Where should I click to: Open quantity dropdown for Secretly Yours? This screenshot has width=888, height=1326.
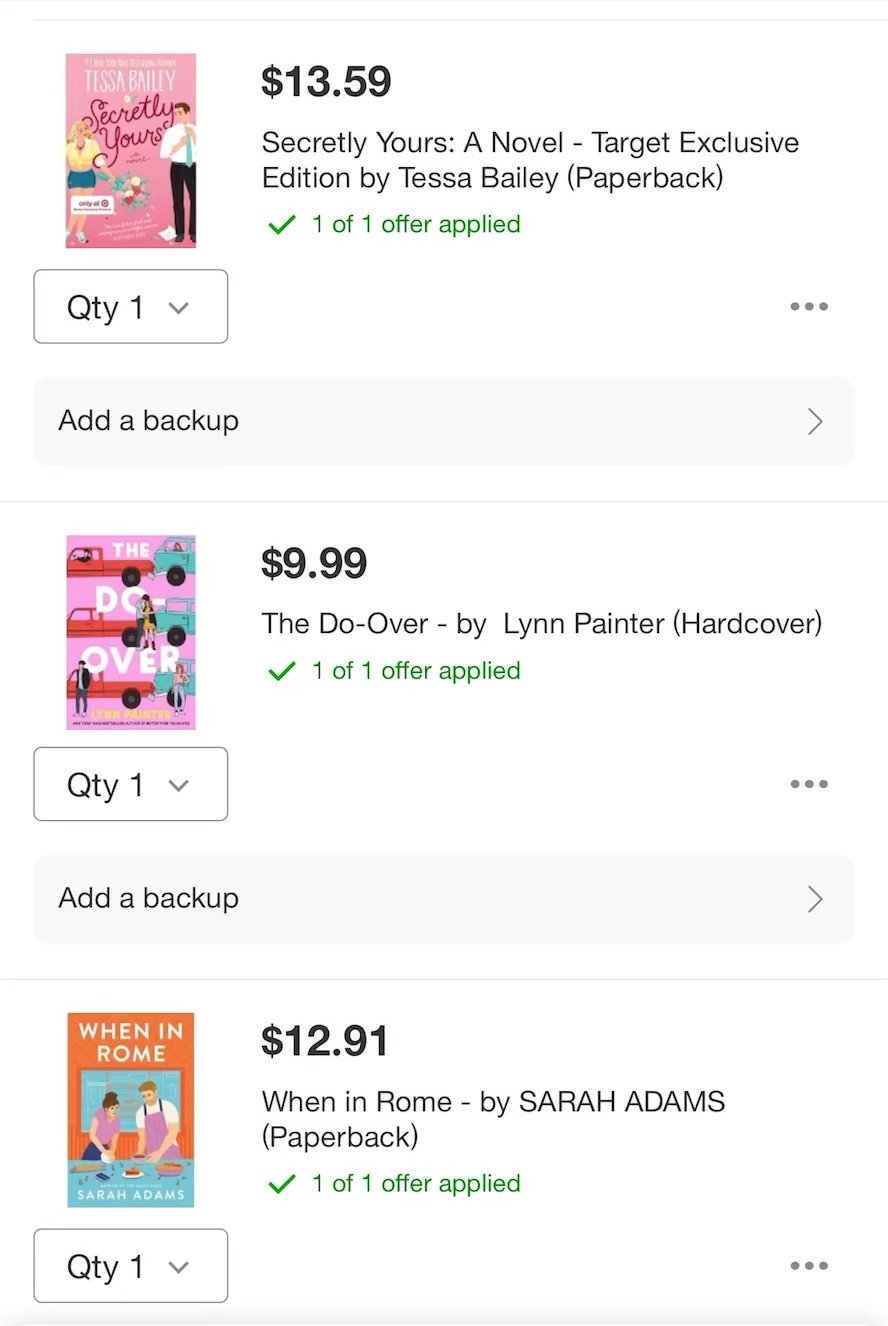[x=130, y=307]
